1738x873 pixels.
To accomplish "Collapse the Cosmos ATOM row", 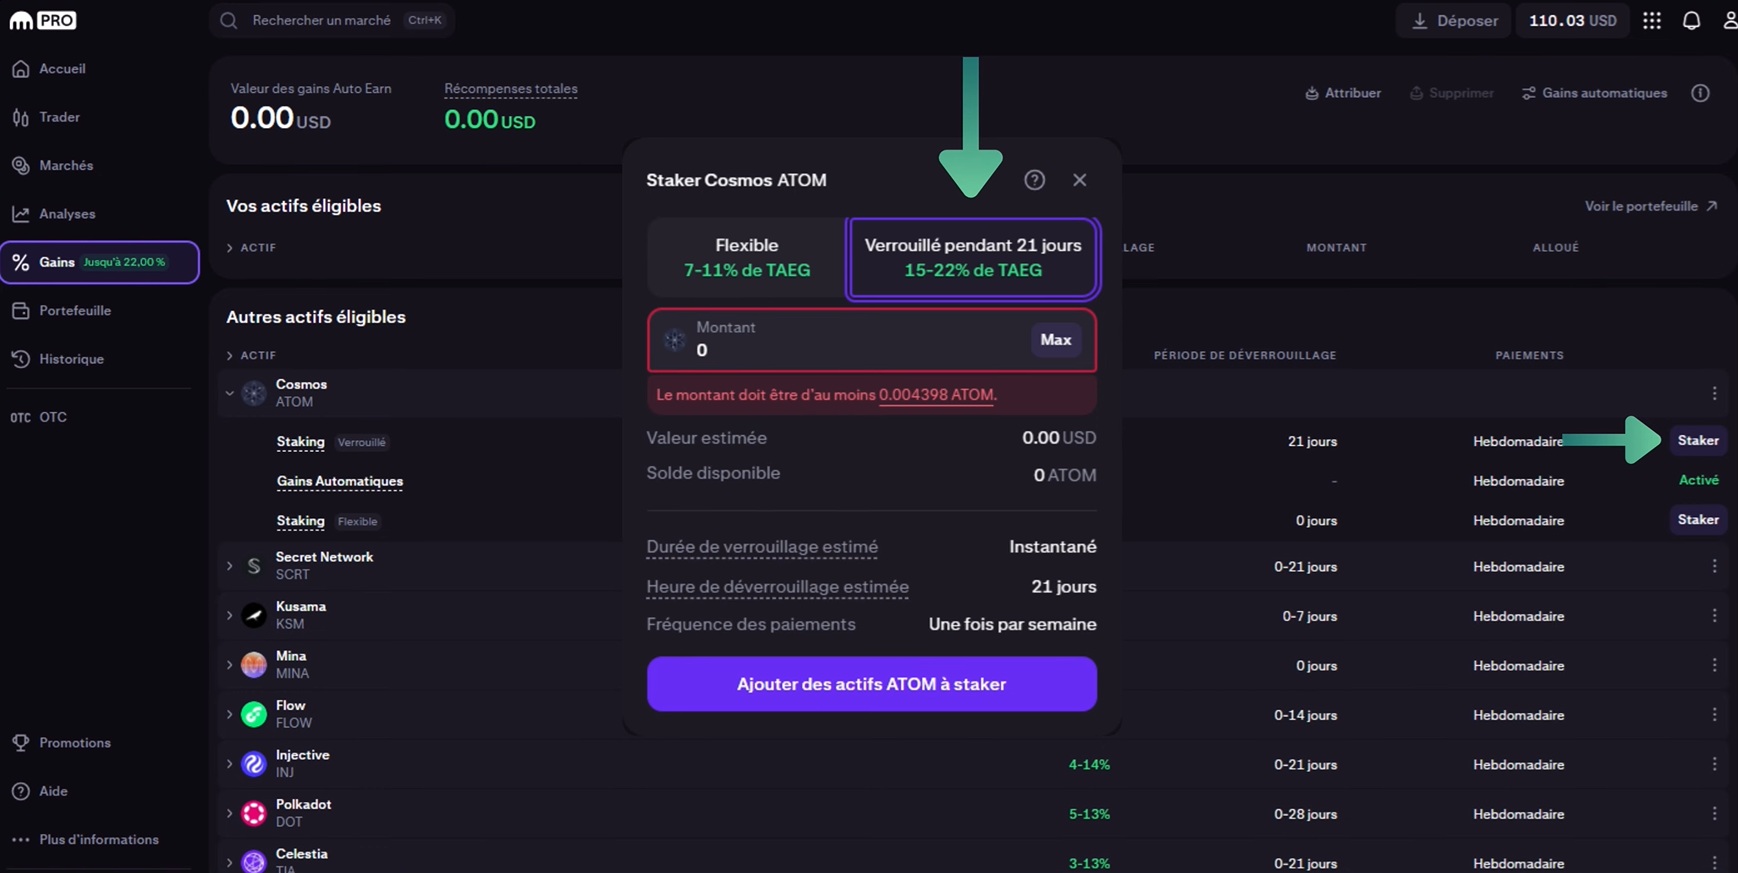I will pos(230,393).
